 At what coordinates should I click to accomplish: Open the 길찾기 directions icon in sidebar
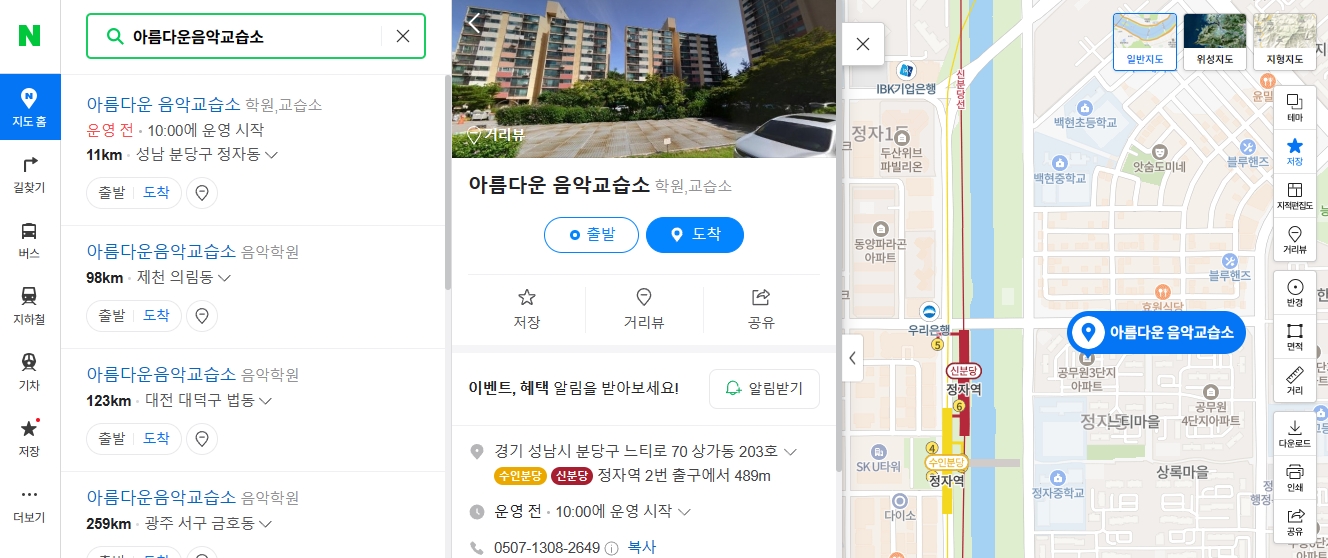point(30,174)
